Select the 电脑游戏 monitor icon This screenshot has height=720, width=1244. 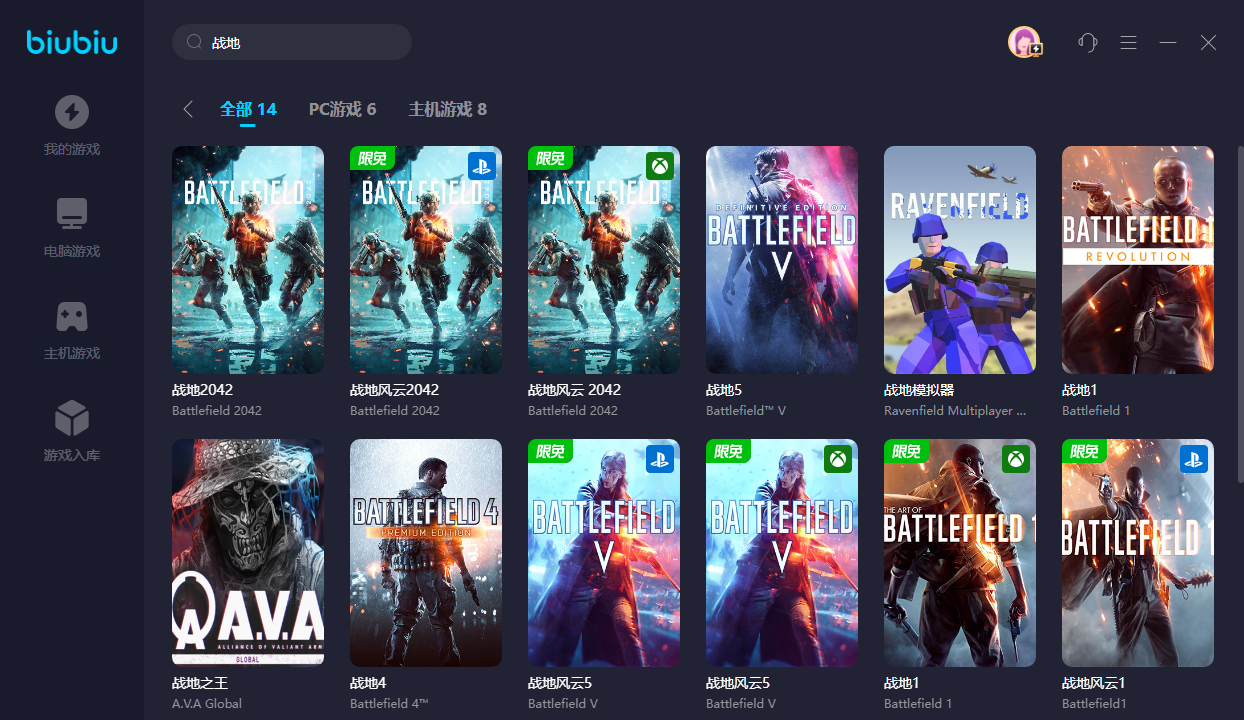point(71,214)
